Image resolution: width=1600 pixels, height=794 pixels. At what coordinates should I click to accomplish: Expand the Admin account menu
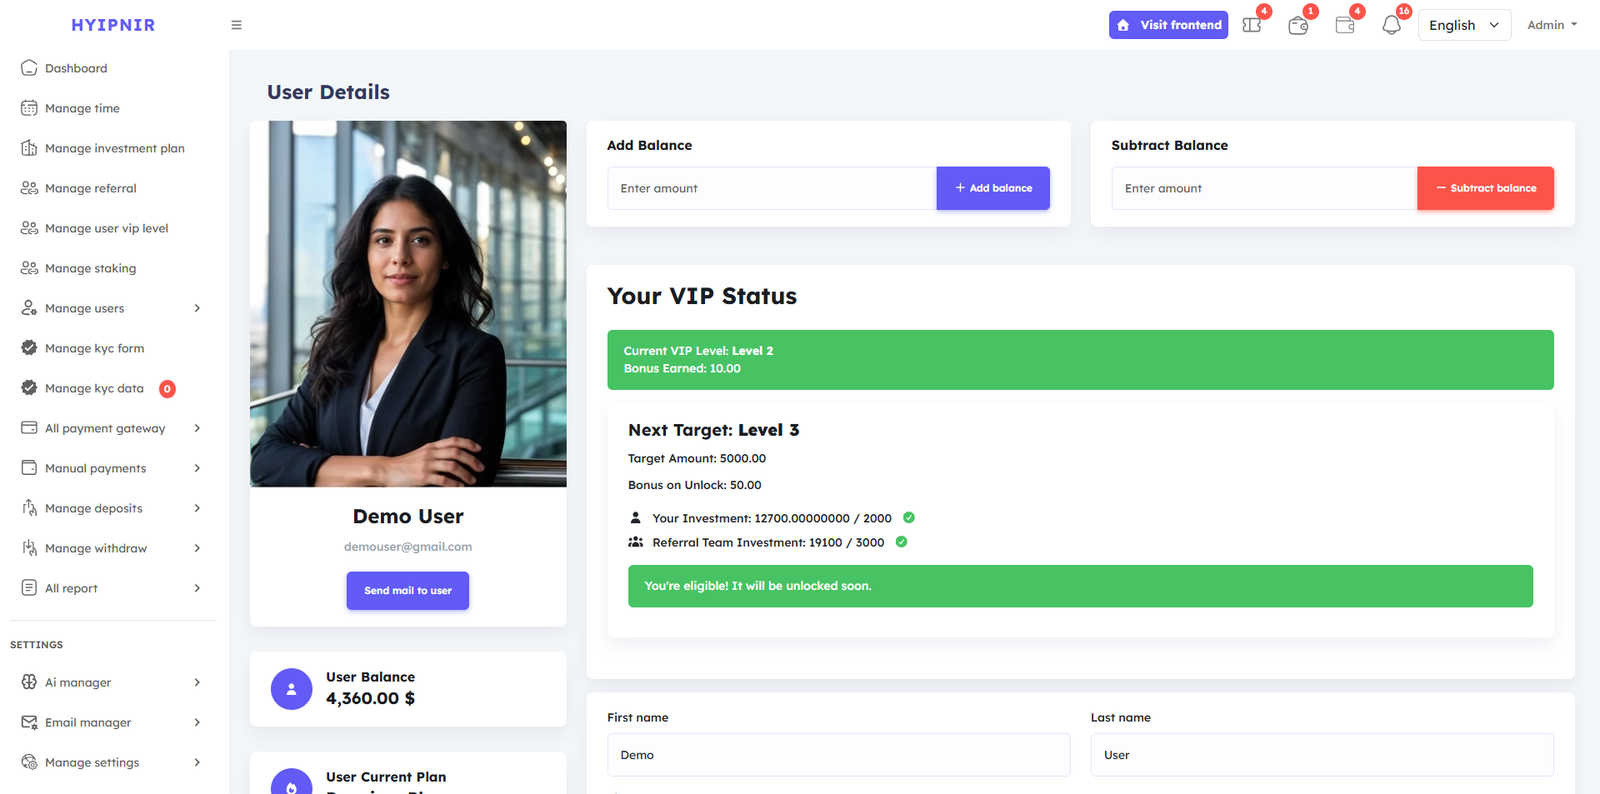point(1551,24)
